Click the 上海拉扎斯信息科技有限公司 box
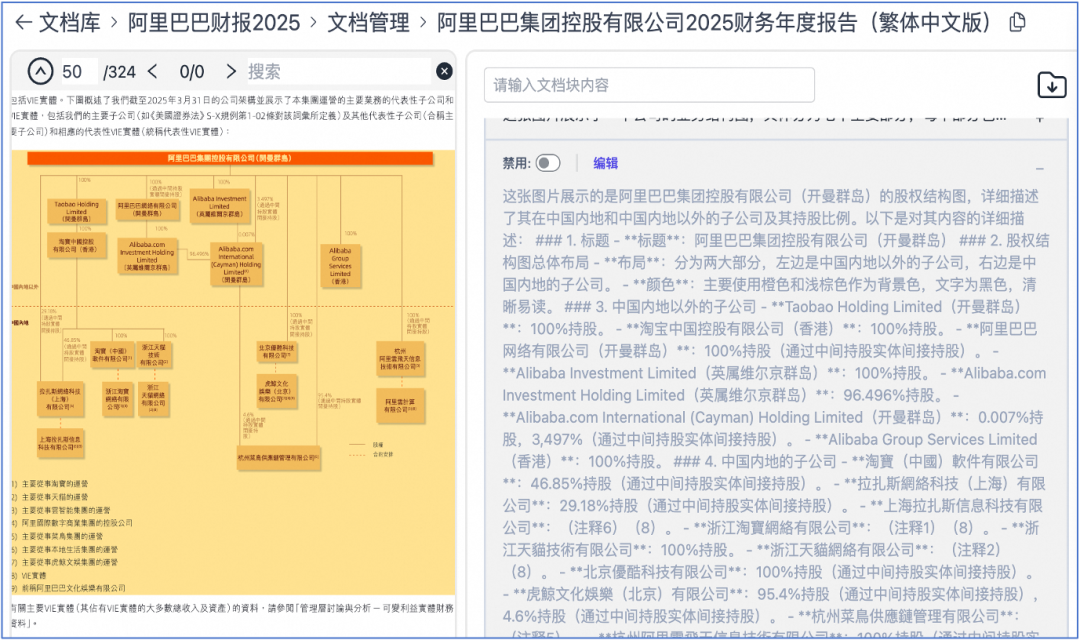The height and width of the screenshot is (640, 1080). (x=61, y=444)
